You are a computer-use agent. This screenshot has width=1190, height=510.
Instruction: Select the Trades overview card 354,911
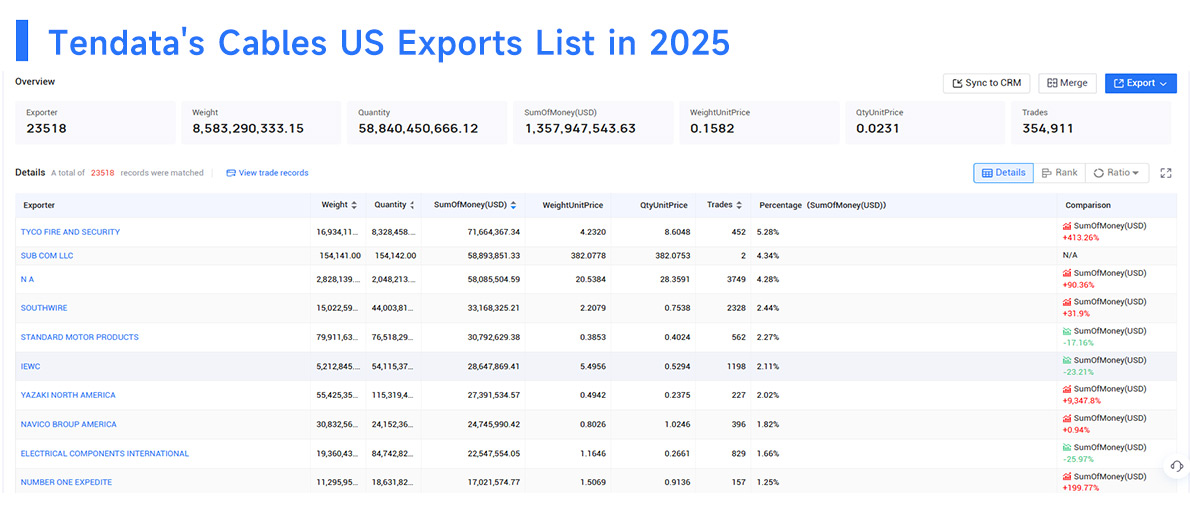click(1091, 122)
